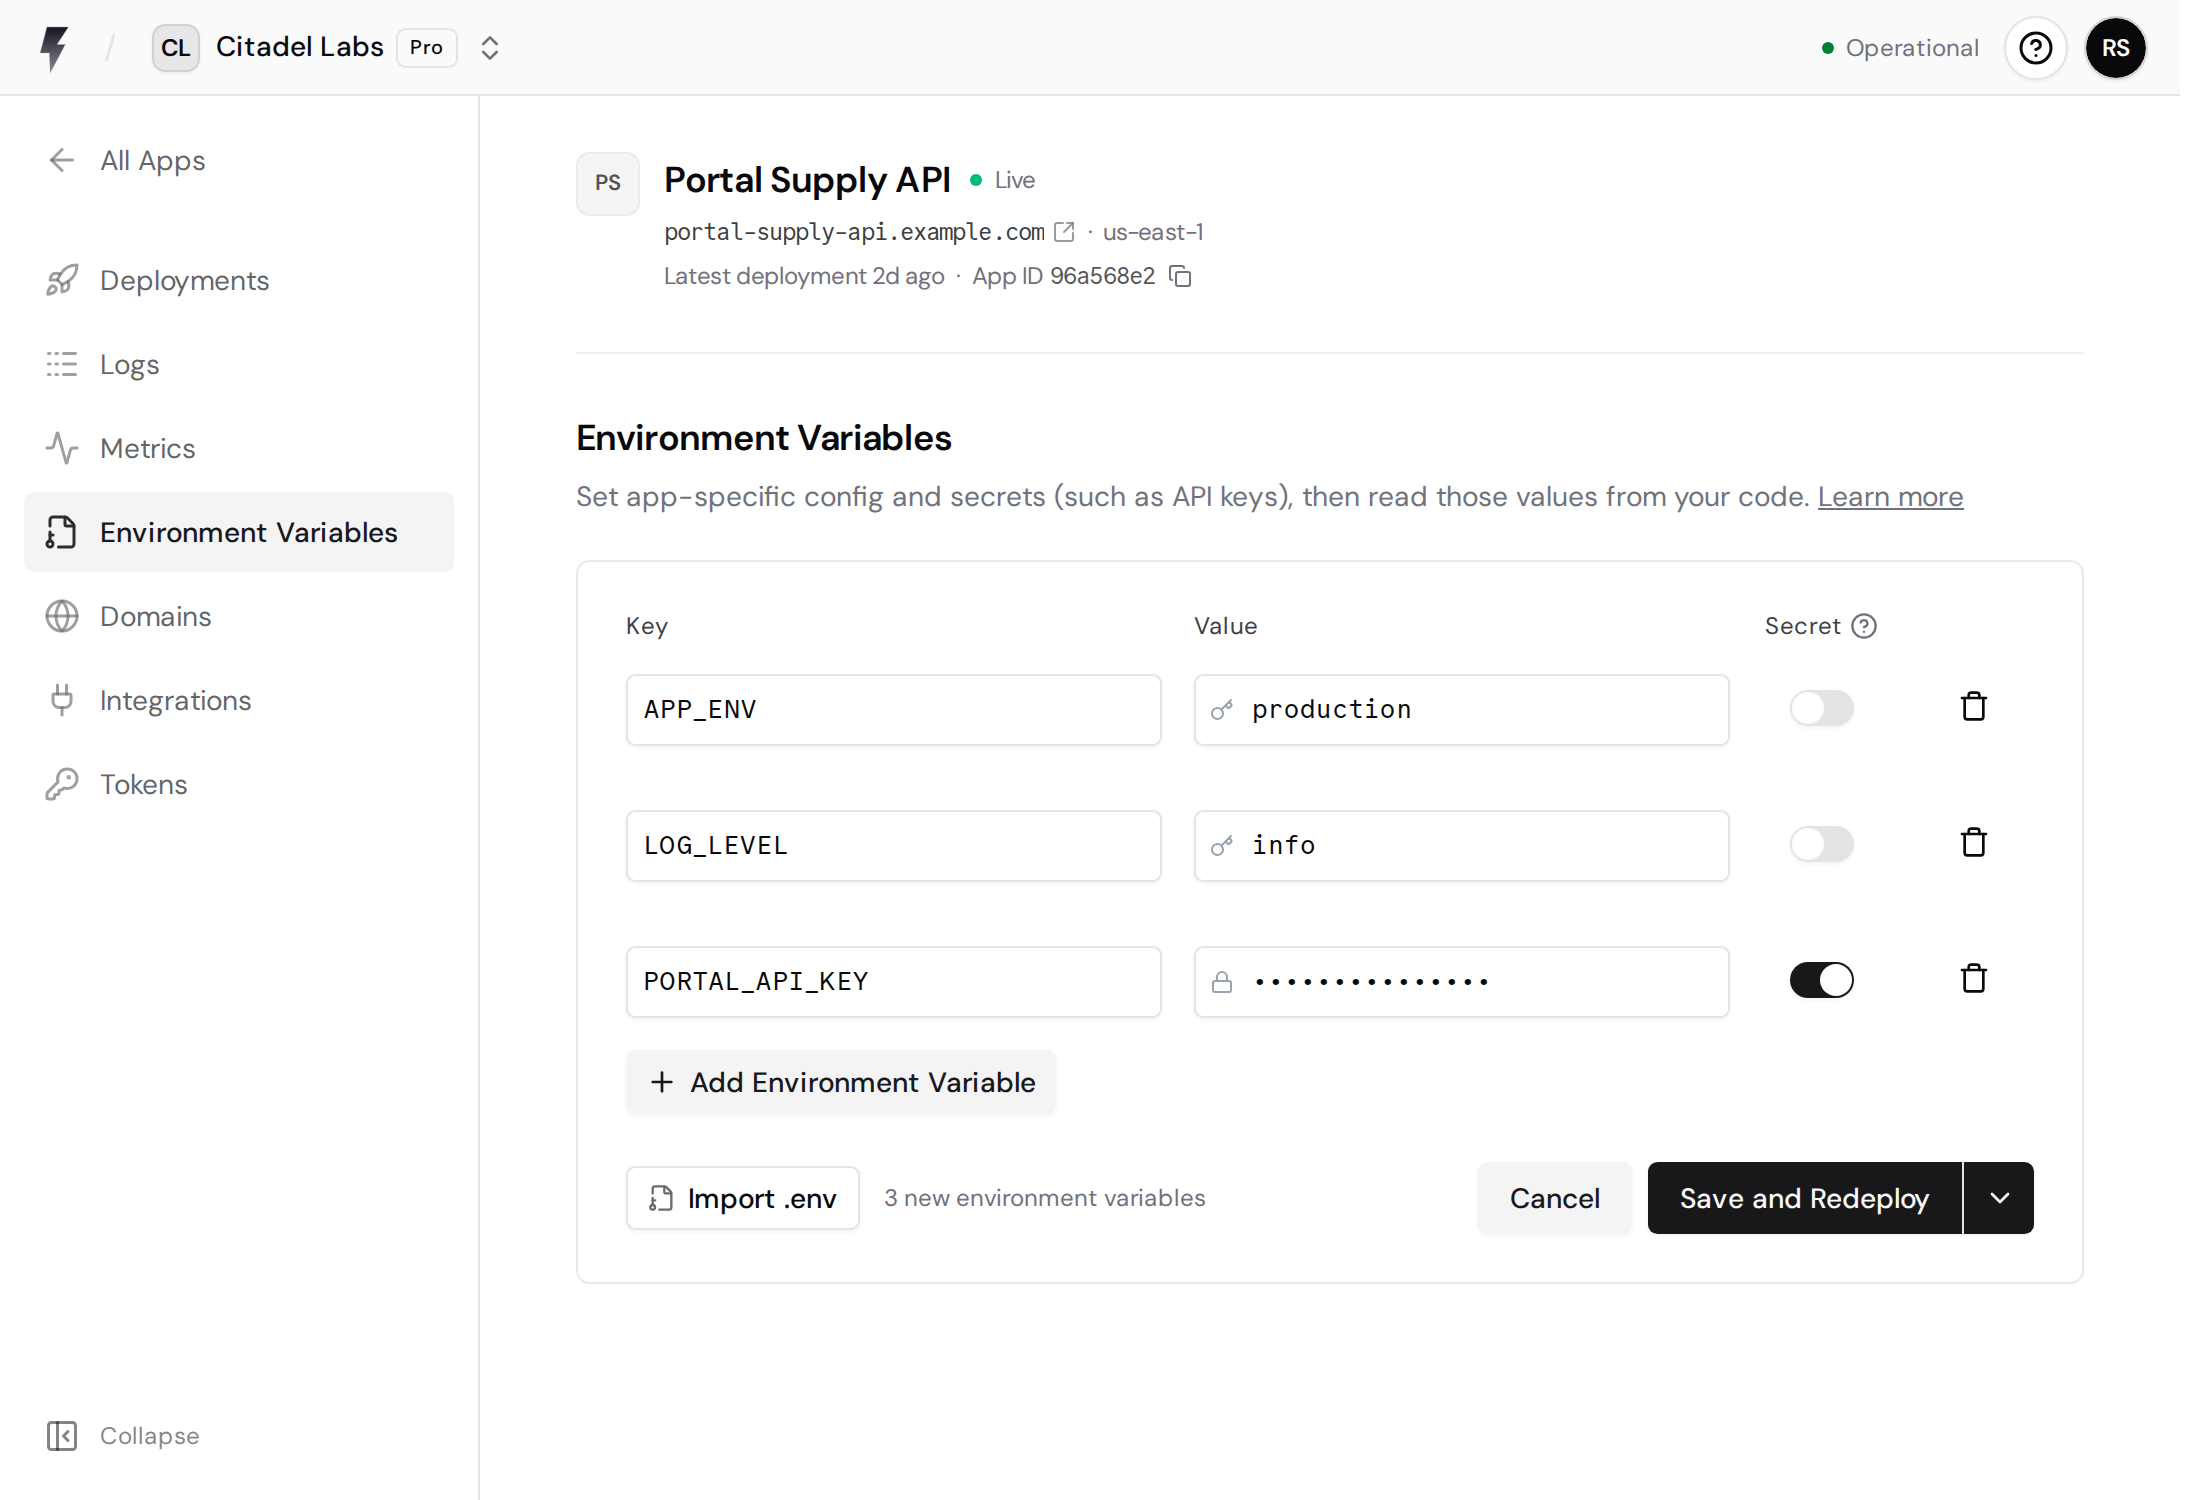
Task: Delete the LOG_LEVEL variable
Action: [1974, 843]
